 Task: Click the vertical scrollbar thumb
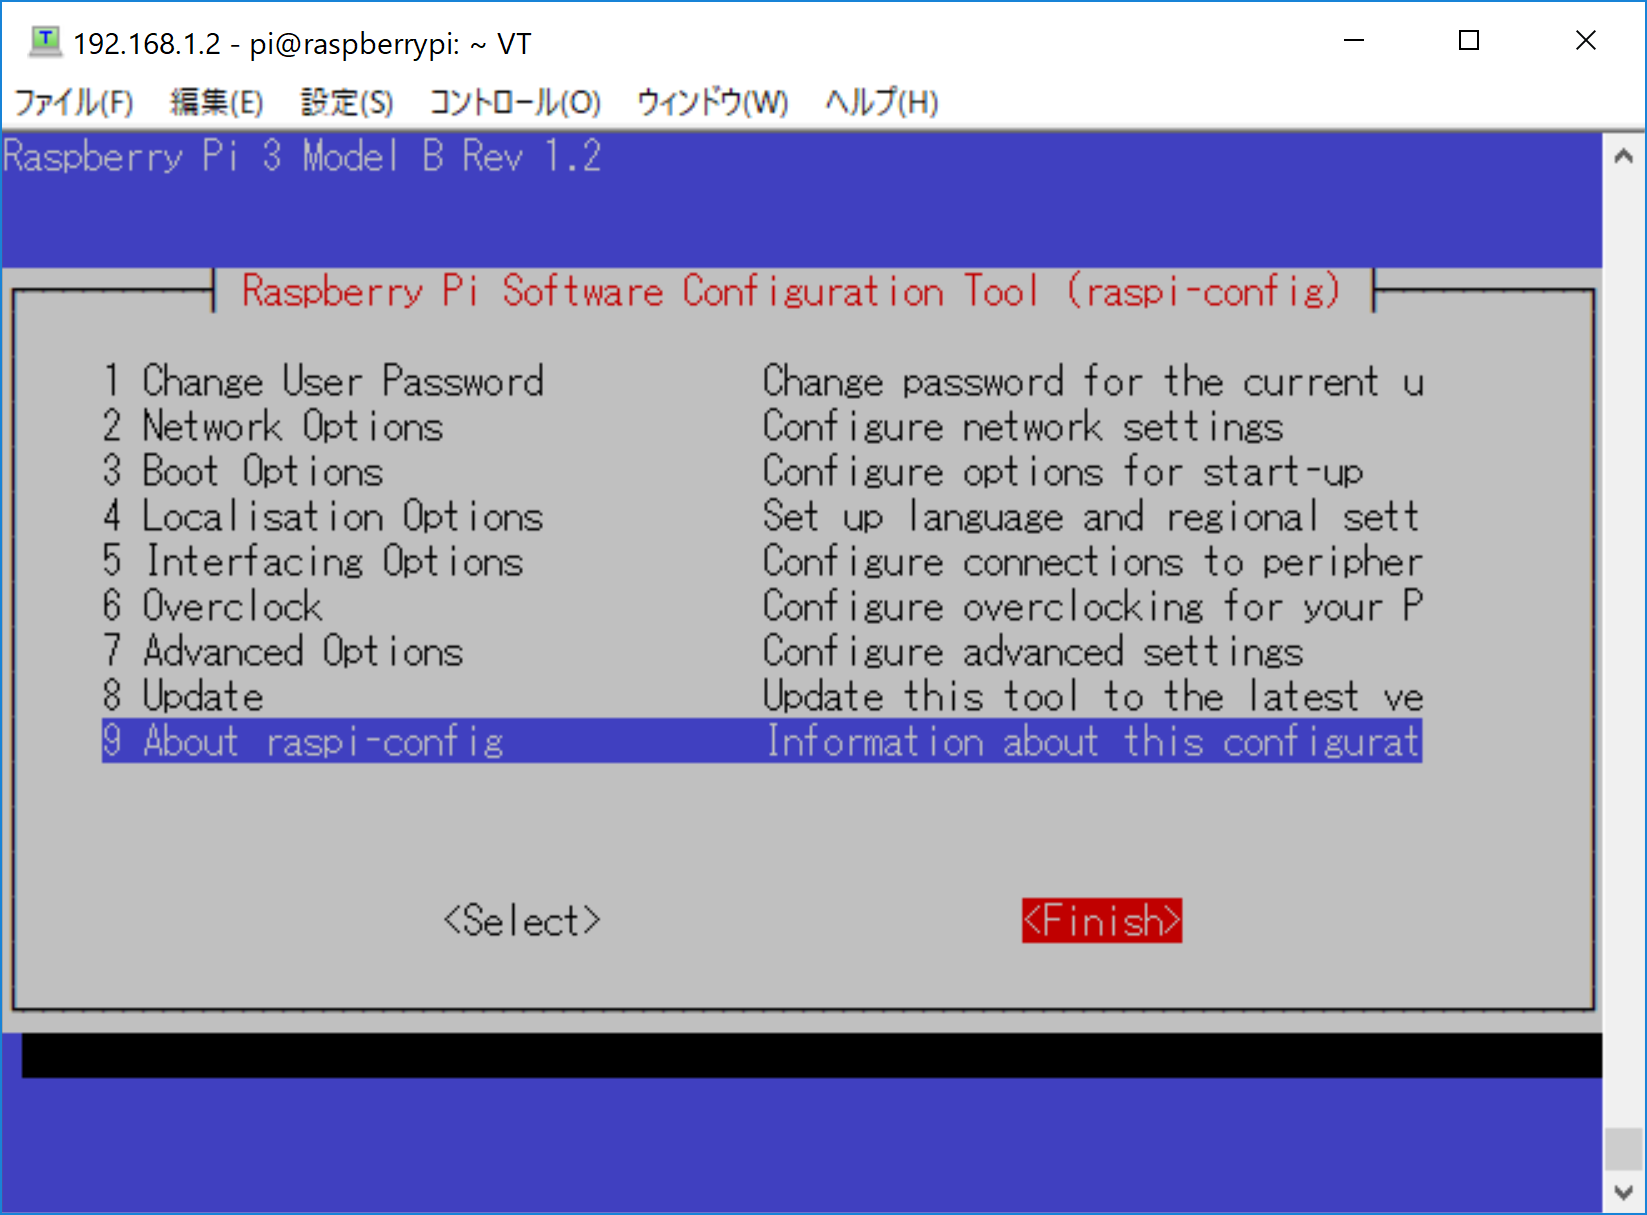pos(1624,1149)
